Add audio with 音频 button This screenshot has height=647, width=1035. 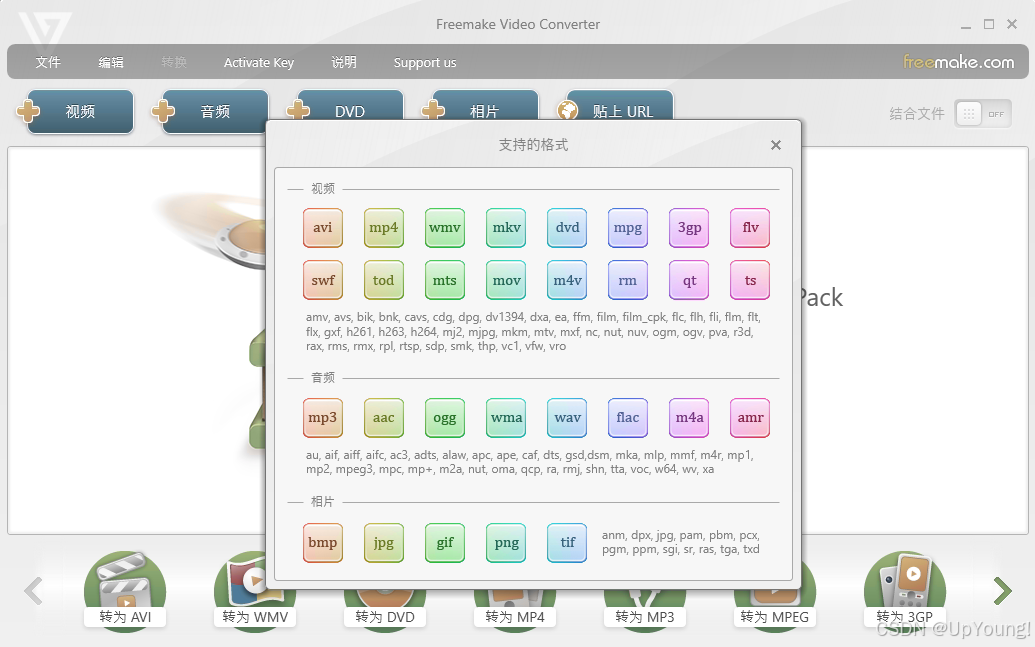[x=210, y=111]
